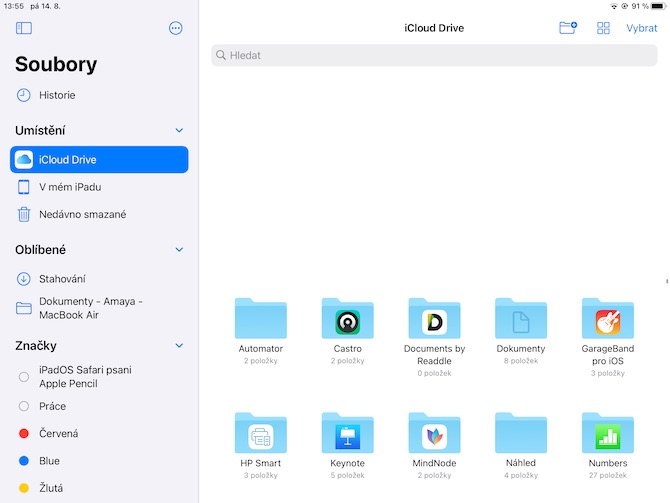Open the Automator folder
Screen dimensions: 670x503
pyautogui.click(x=261, y=318)
